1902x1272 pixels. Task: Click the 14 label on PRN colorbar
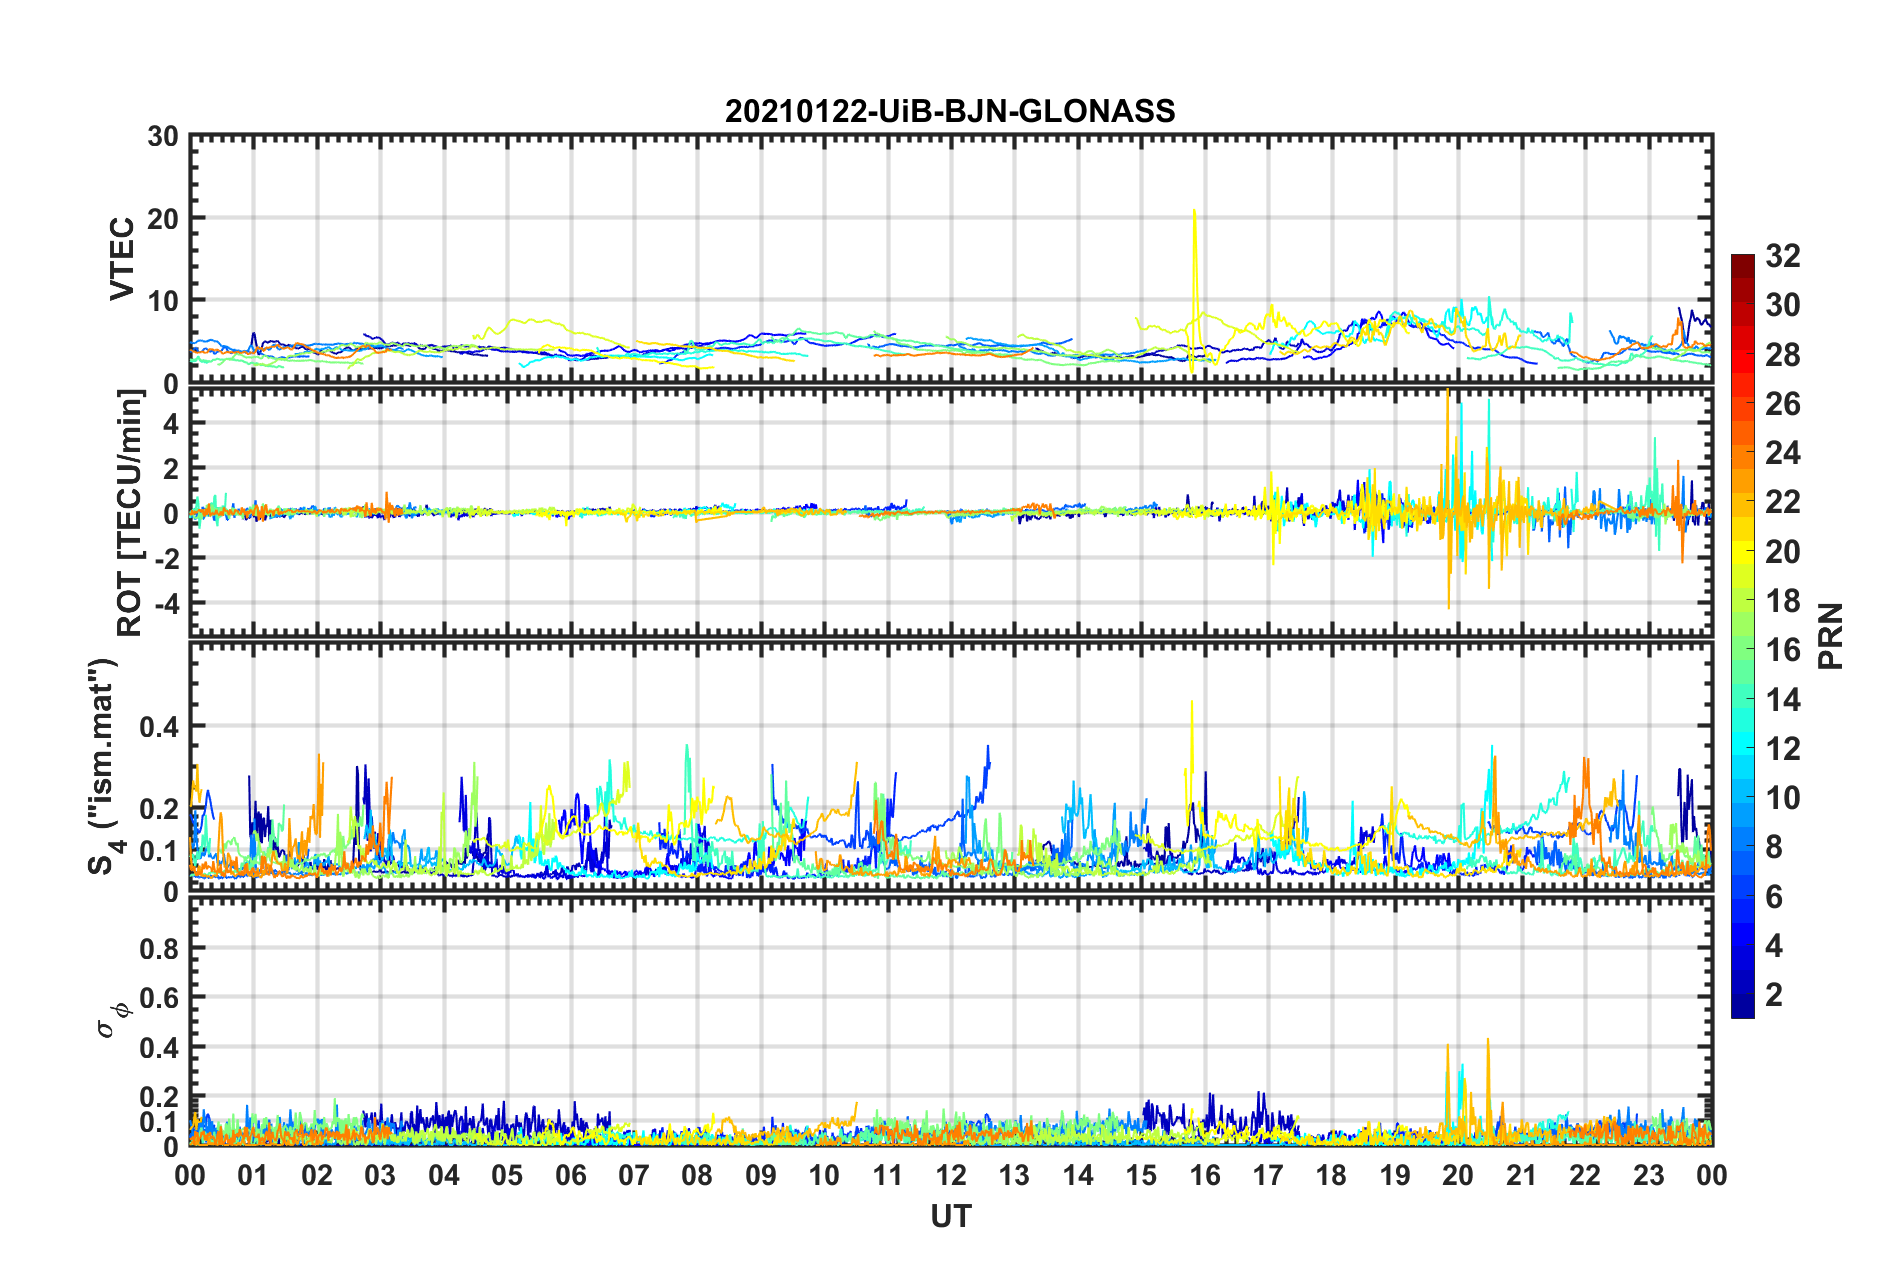tap(1783, 700)
